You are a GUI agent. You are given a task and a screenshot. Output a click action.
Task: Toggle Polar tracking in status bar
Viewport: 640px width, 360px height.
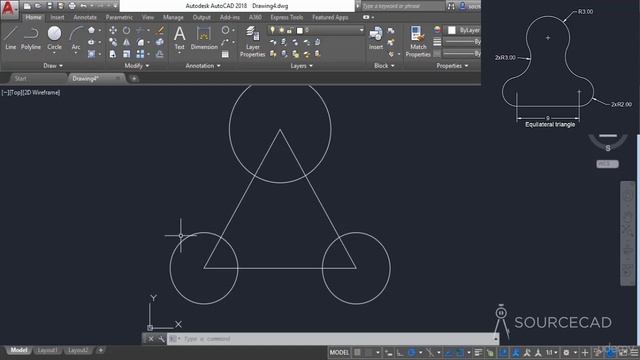point(412,352)
